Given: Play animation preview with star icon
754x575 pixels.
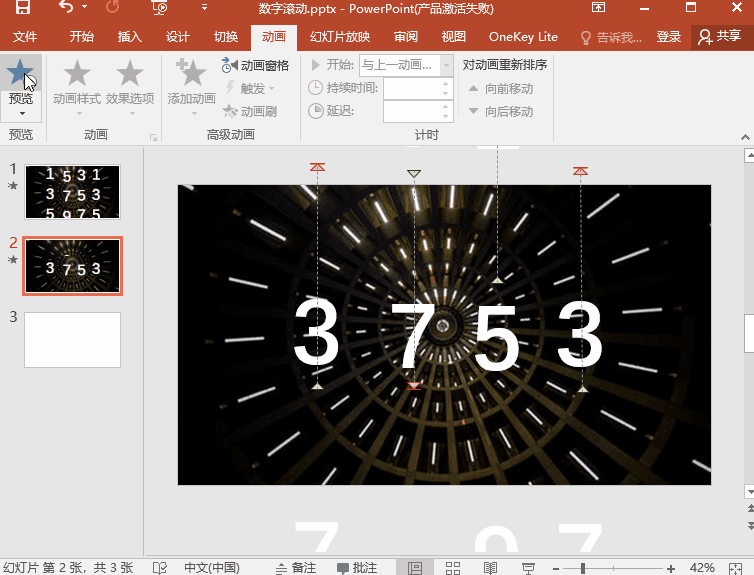Looking at the screenshot, I should click(x=20, y=72).
